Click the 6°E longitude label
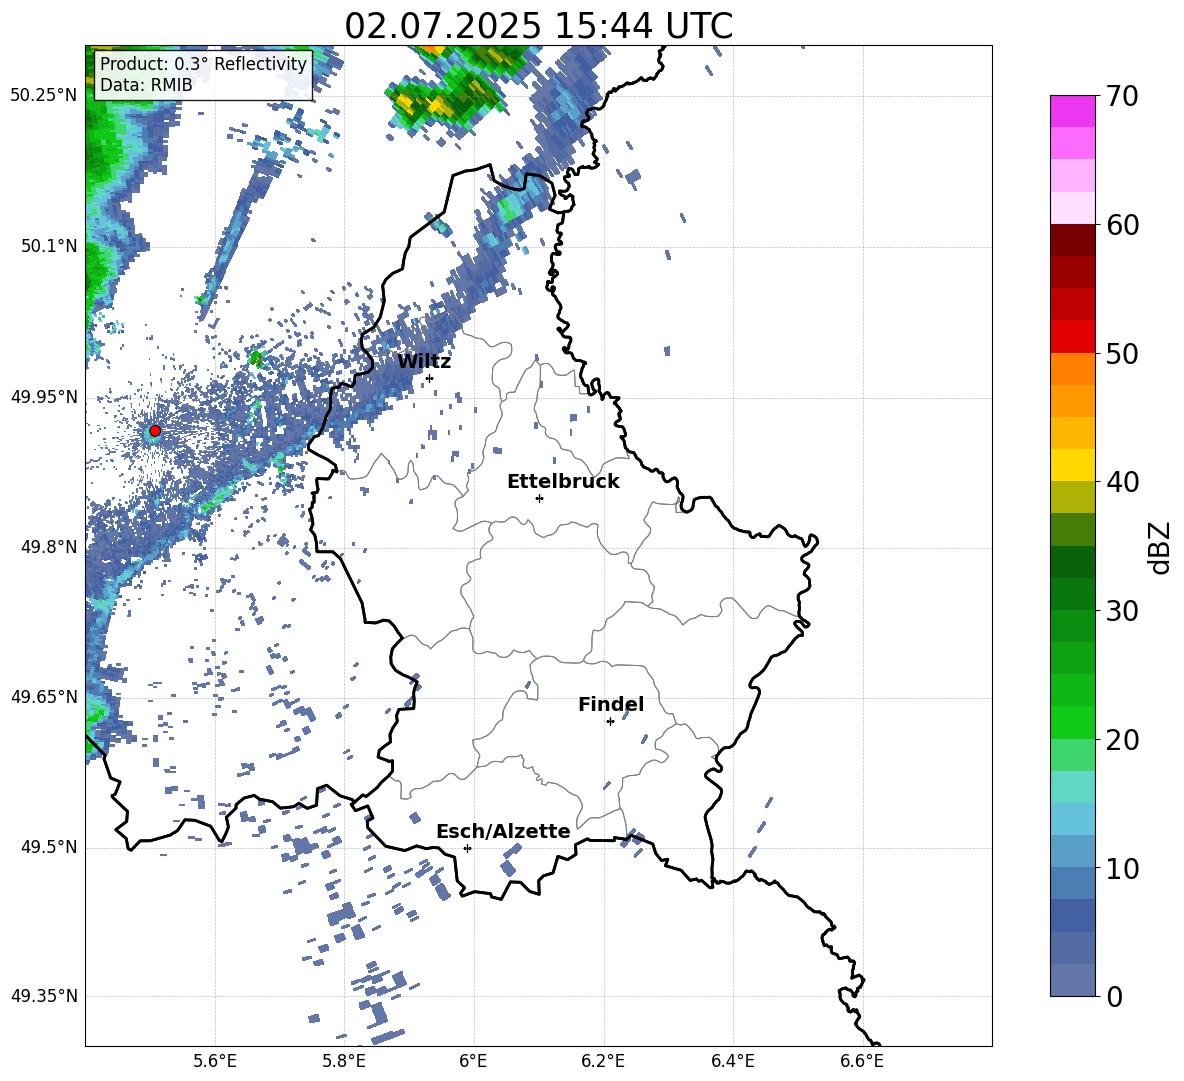1184x1081 pixels. click(473, 1062)
